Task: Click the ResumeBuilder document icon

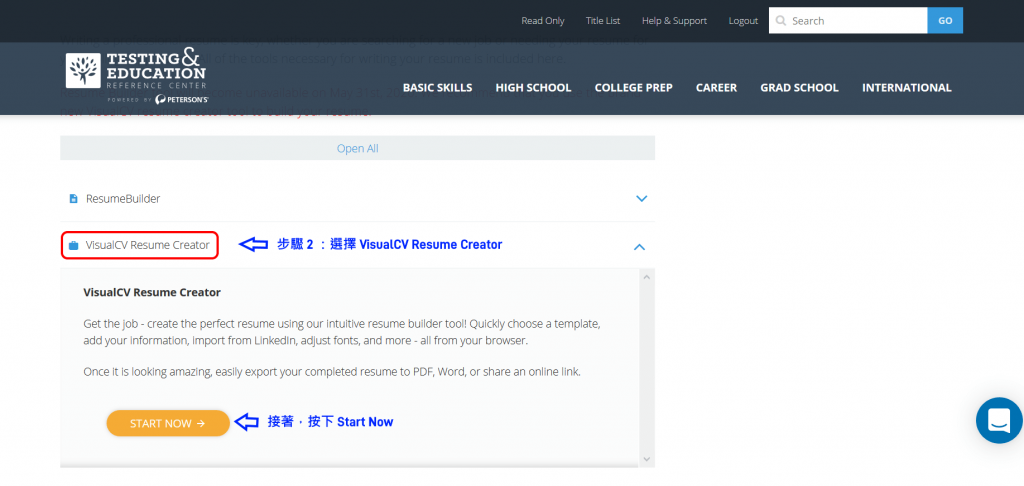Action: pos(74,199)
